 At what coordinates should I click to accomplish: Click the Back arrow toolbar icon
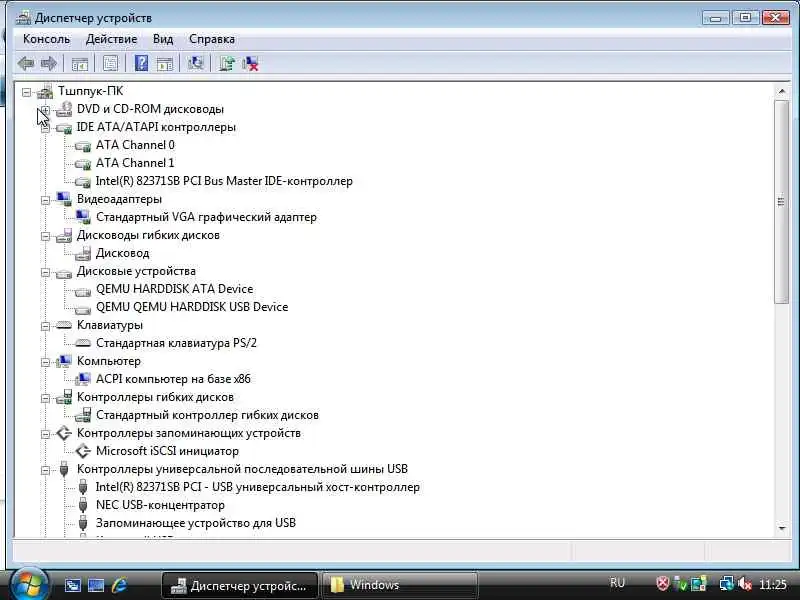coord(26,64)
